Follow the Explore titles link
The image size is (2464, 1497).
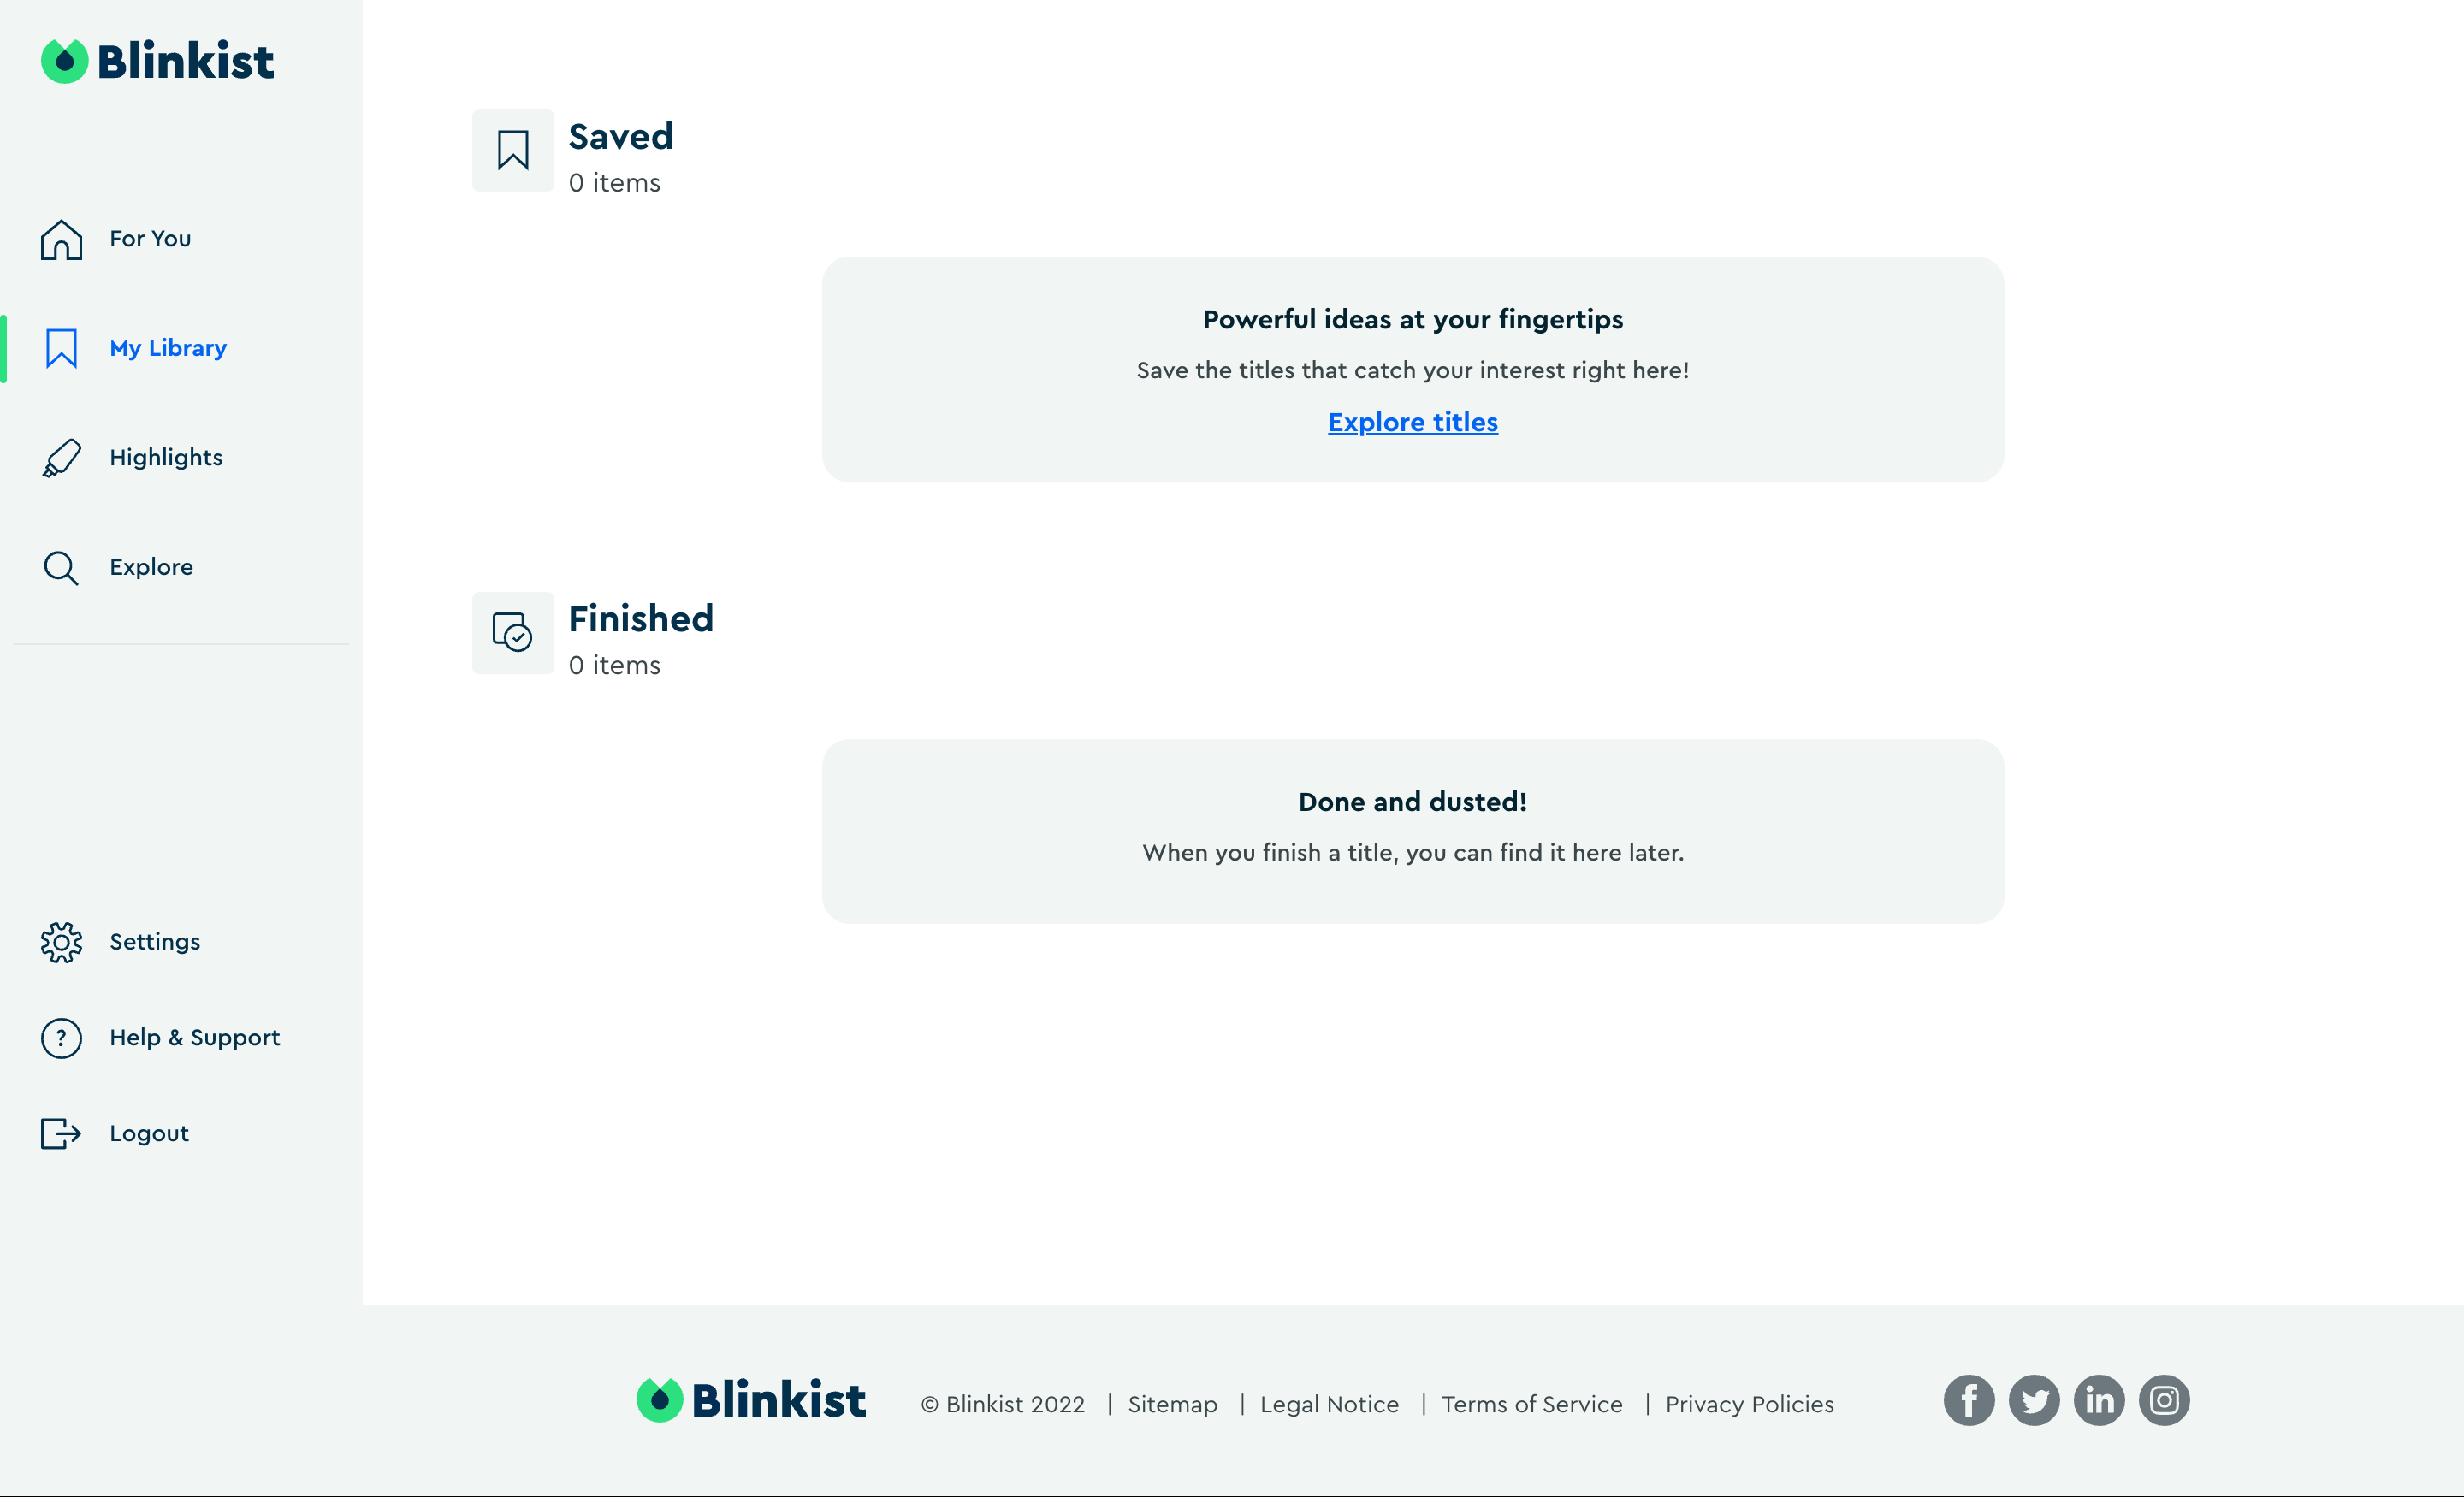coord(1412,422)
